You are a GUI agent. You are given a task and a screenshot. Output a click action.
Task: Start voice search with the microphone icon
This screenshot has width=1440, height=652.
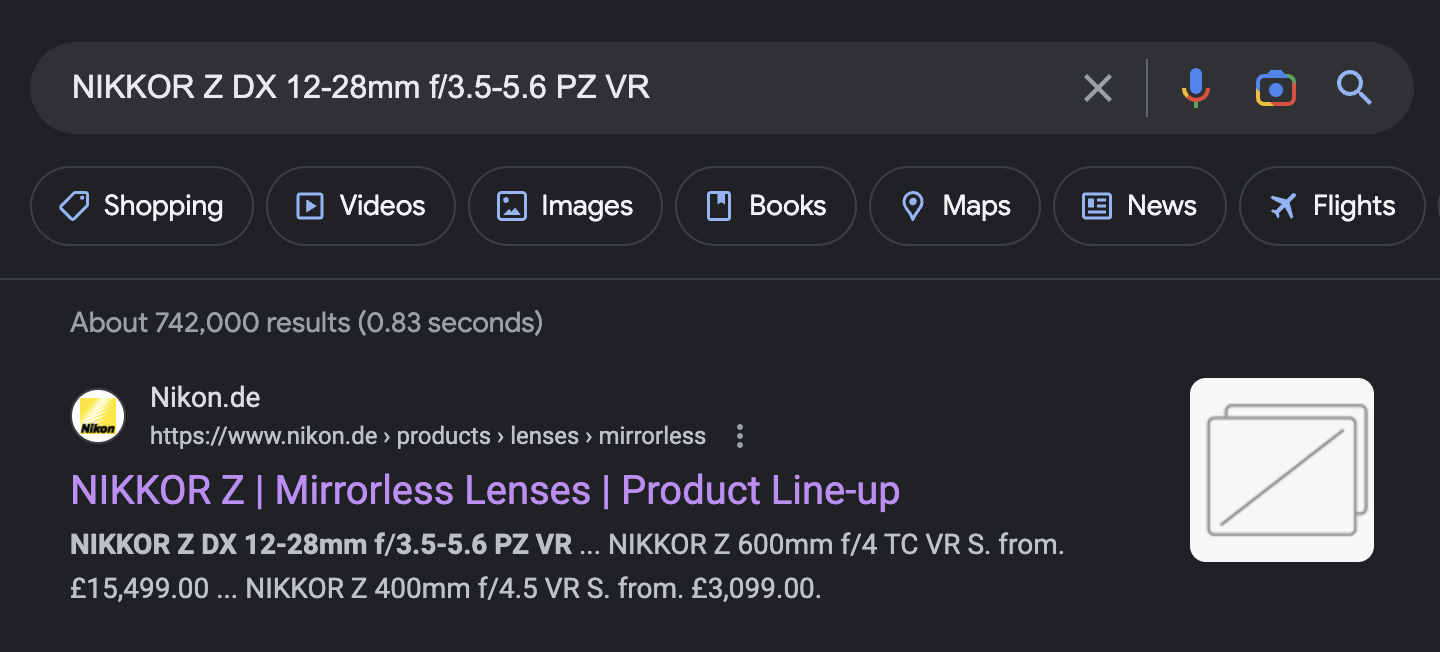(x=1195, y=88)
